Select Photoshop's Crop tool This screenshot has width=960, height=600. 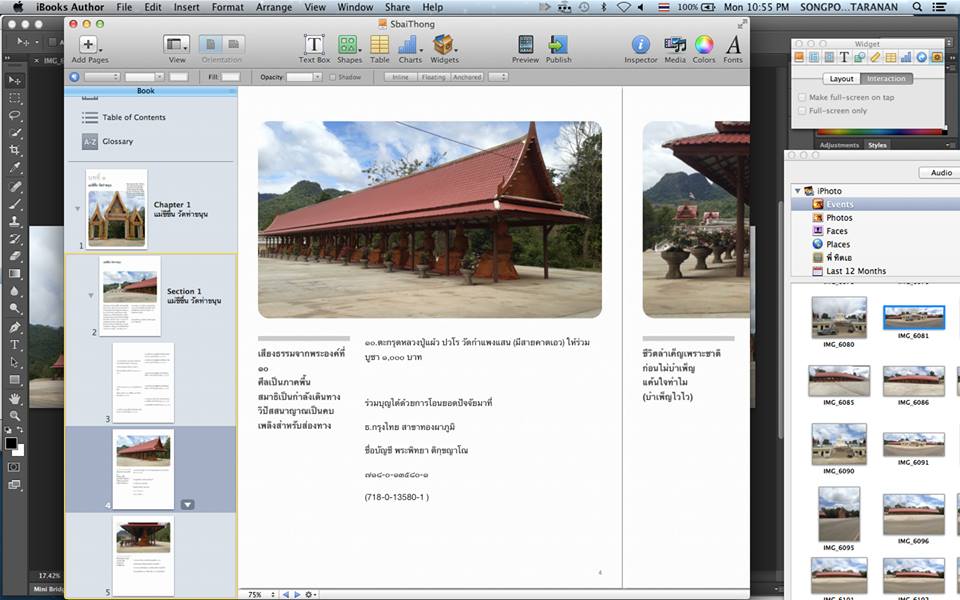(x=14, y=150)
